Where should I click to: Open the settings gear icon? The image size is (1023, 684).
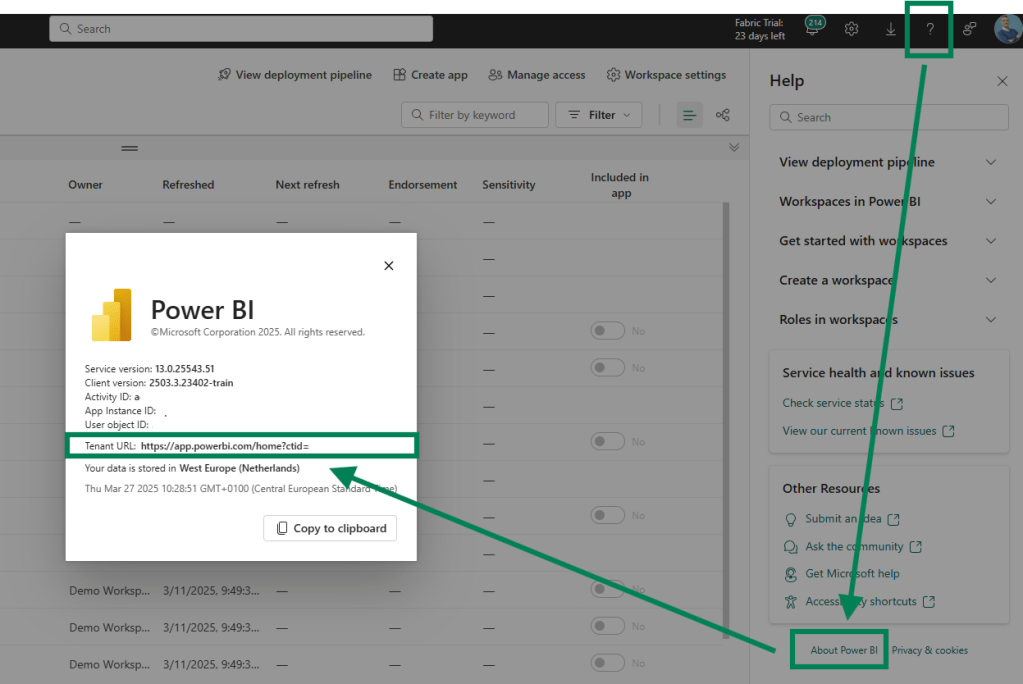tap(852, 29)
